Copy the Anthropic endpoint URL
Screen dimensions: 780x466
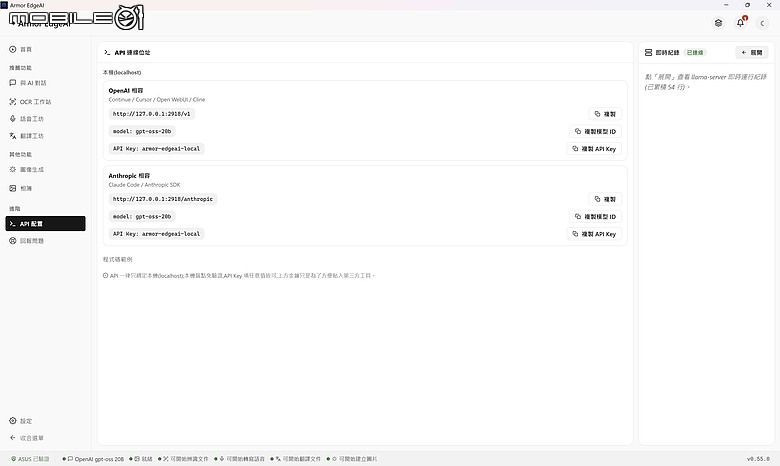605,199
